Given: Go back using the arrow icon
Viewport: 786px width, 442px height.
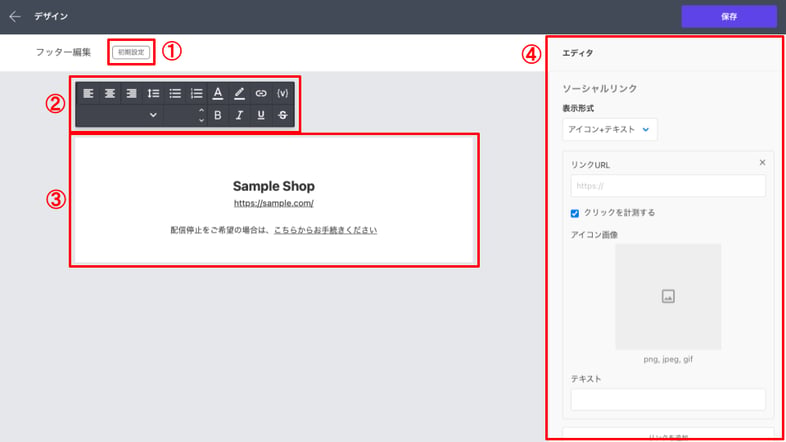Looking at the screenshot, I should pyautogui.click(x=15, y=17).
